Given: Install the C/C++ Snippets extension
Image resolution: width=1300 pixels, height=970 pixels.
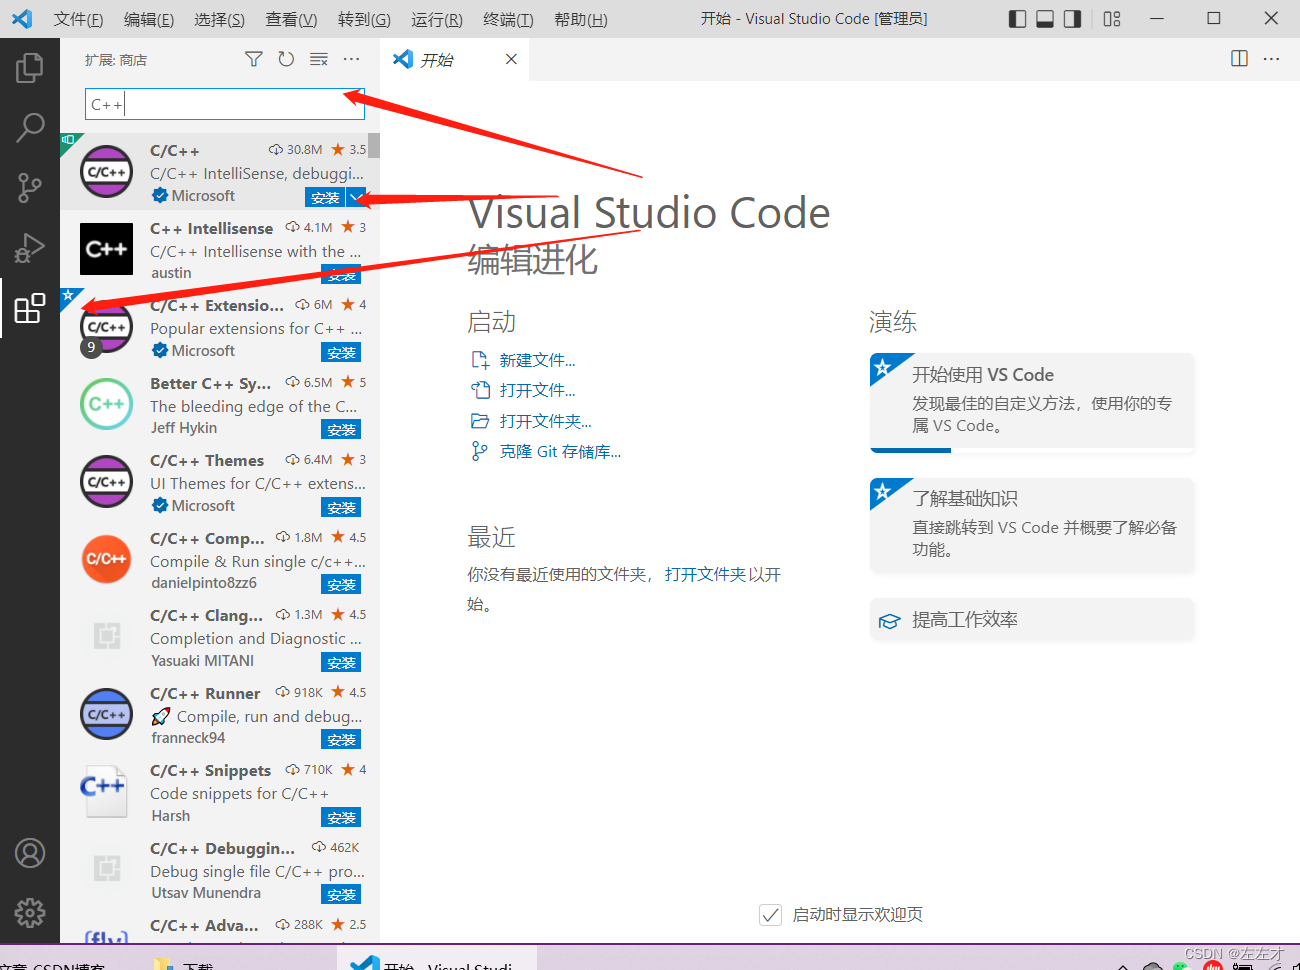Looking at the screenshot, I should point(341,817).
